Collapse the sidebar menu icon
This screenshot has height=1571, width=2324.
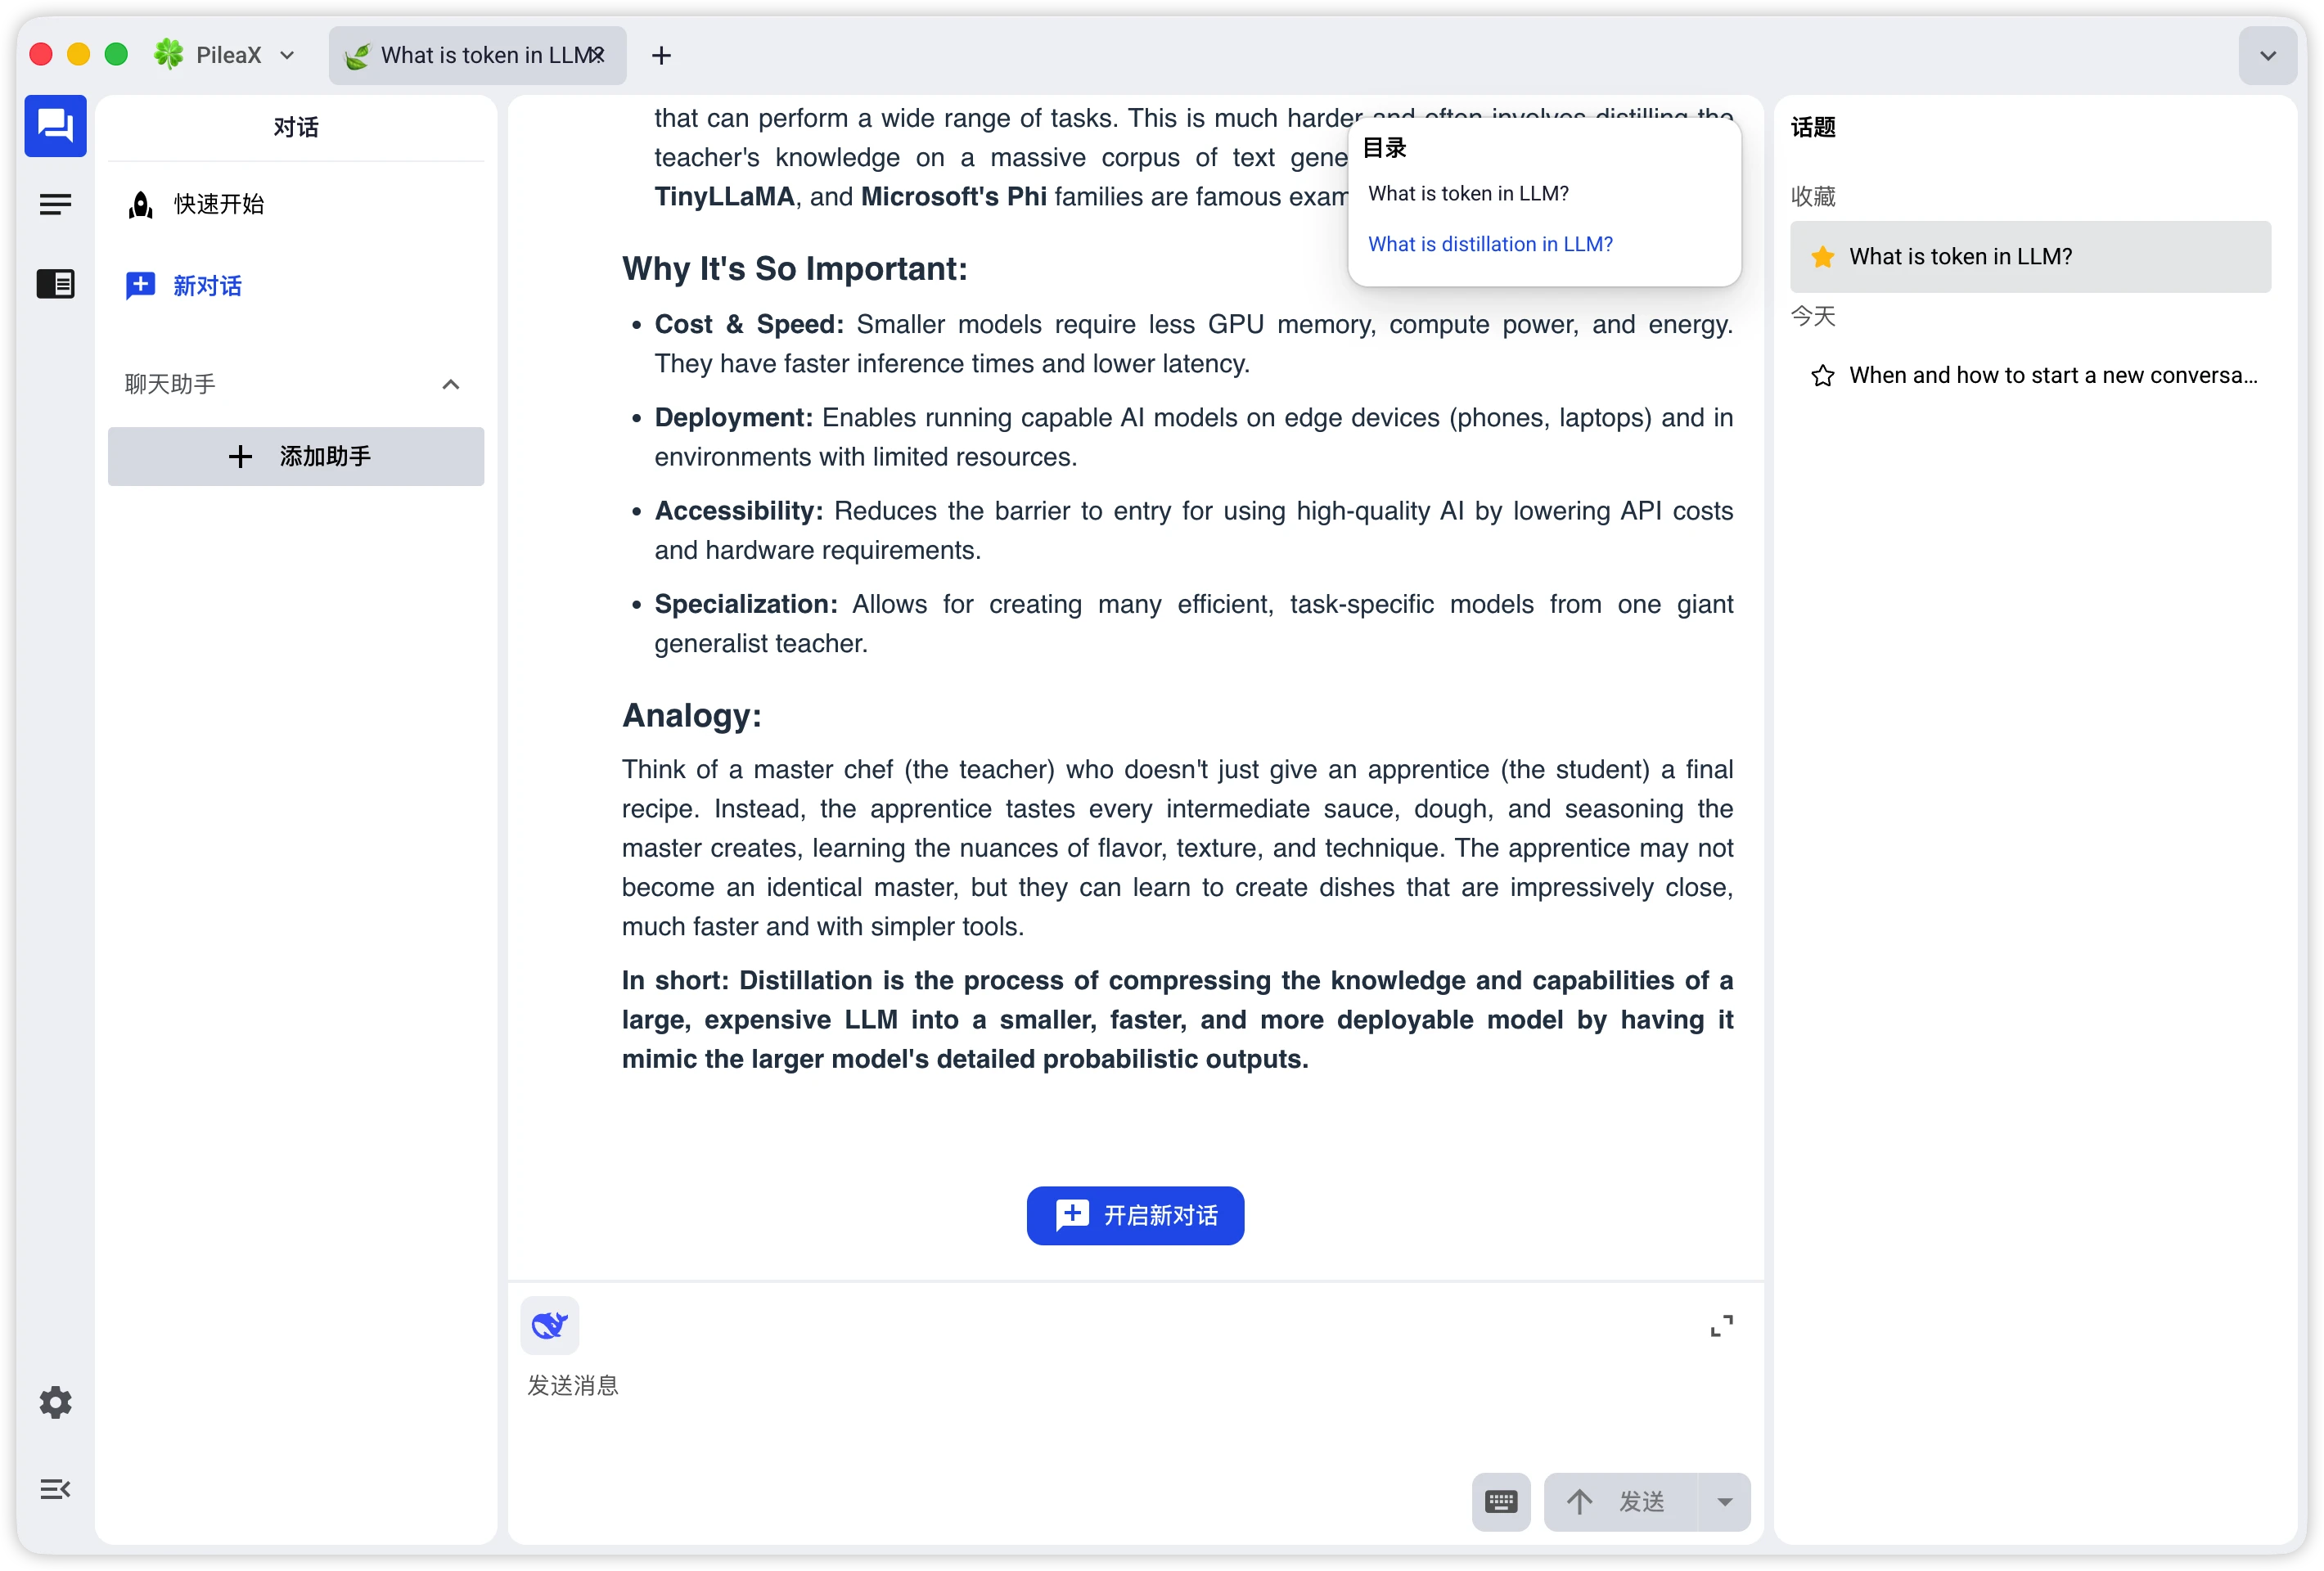tap(55, 1489)
